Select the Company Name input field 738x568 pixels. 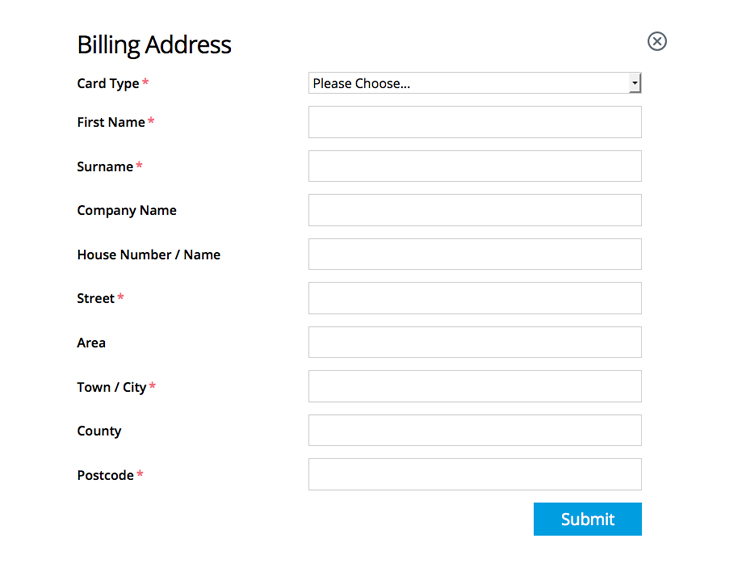(x=474, y=210)
